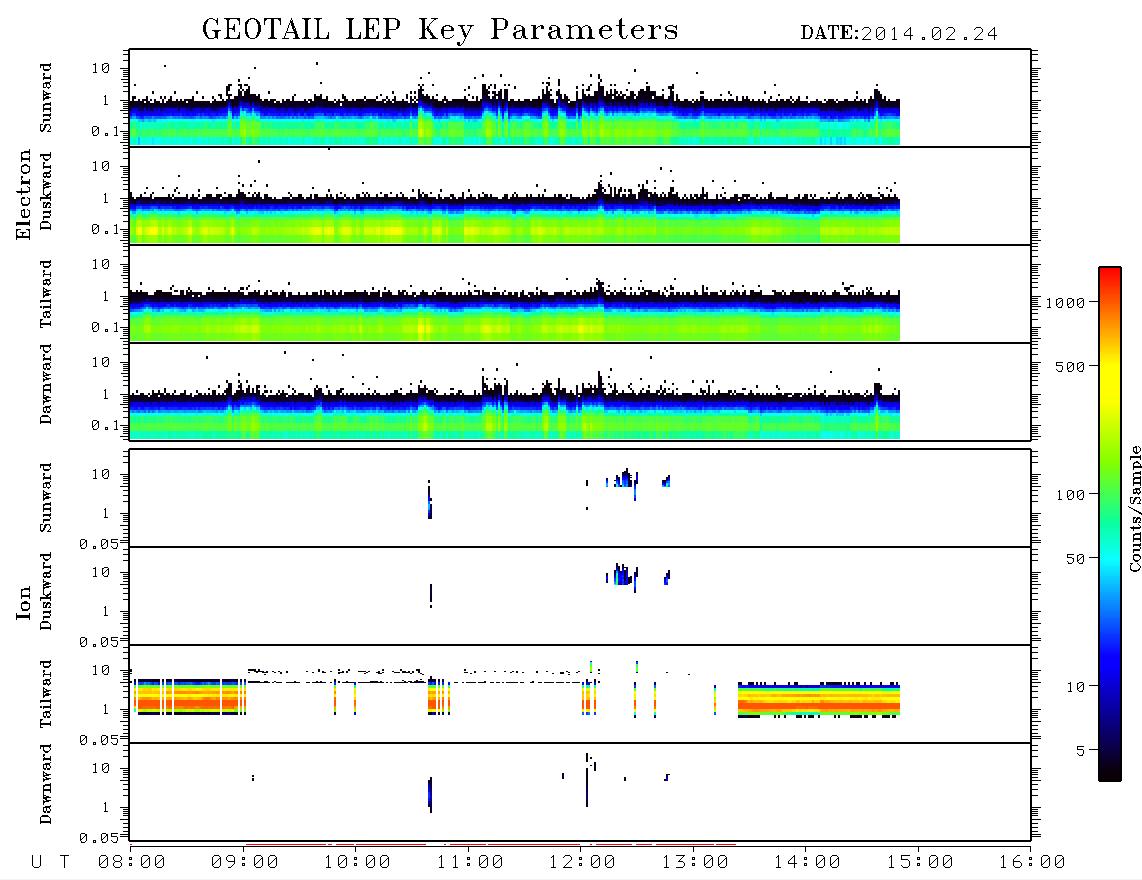1142x880 pixels.
Task: Click the 15:00 time tick label
Action: [x=920, y=862]
